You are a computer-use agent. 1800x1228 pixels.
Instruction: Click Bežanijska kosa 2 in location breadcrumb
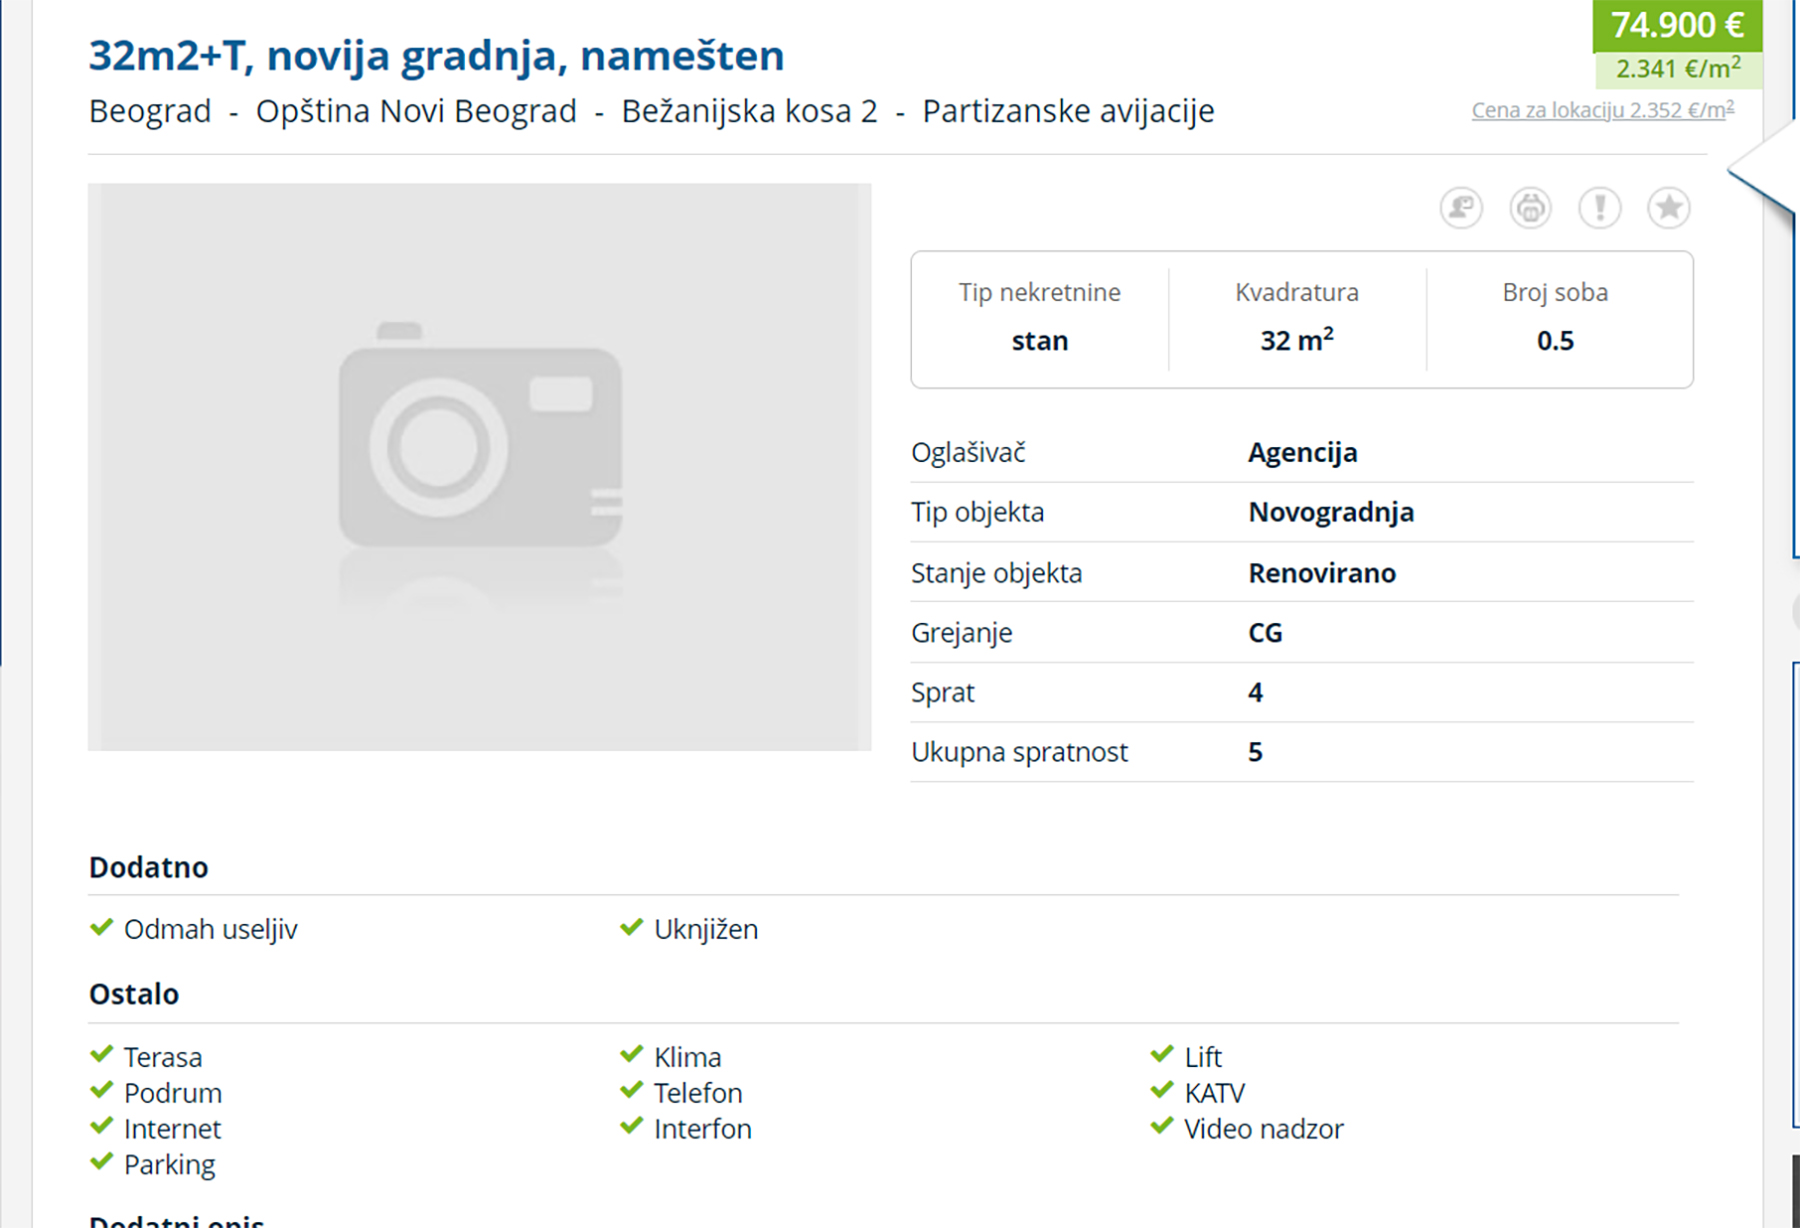pos(749,111)
